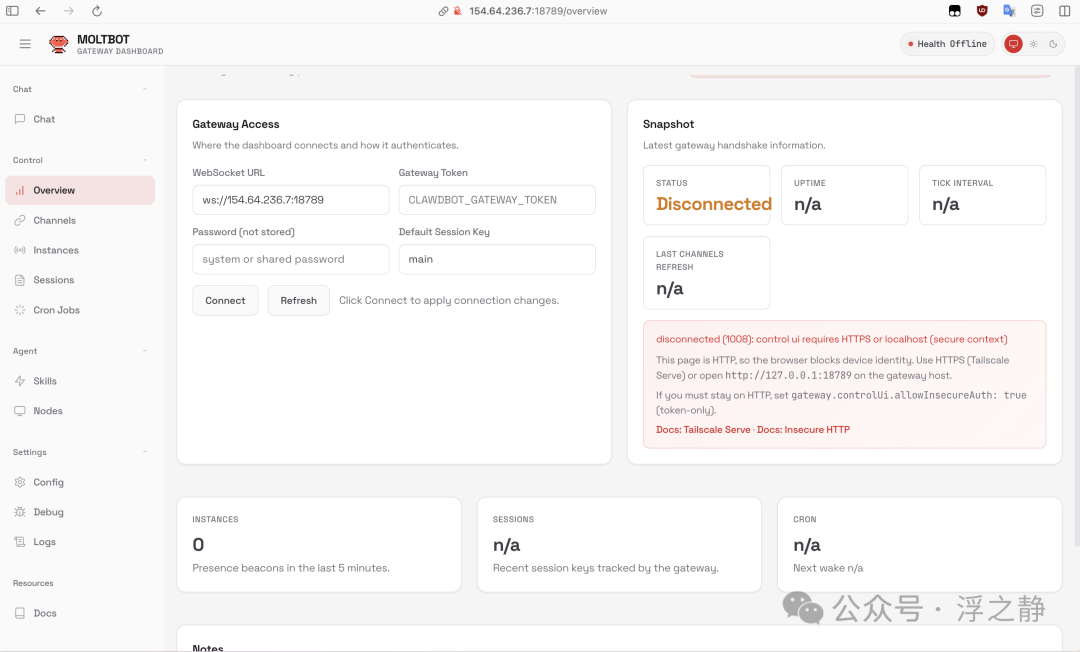Click the Cron Jobs spinner icon

point(20,310)
